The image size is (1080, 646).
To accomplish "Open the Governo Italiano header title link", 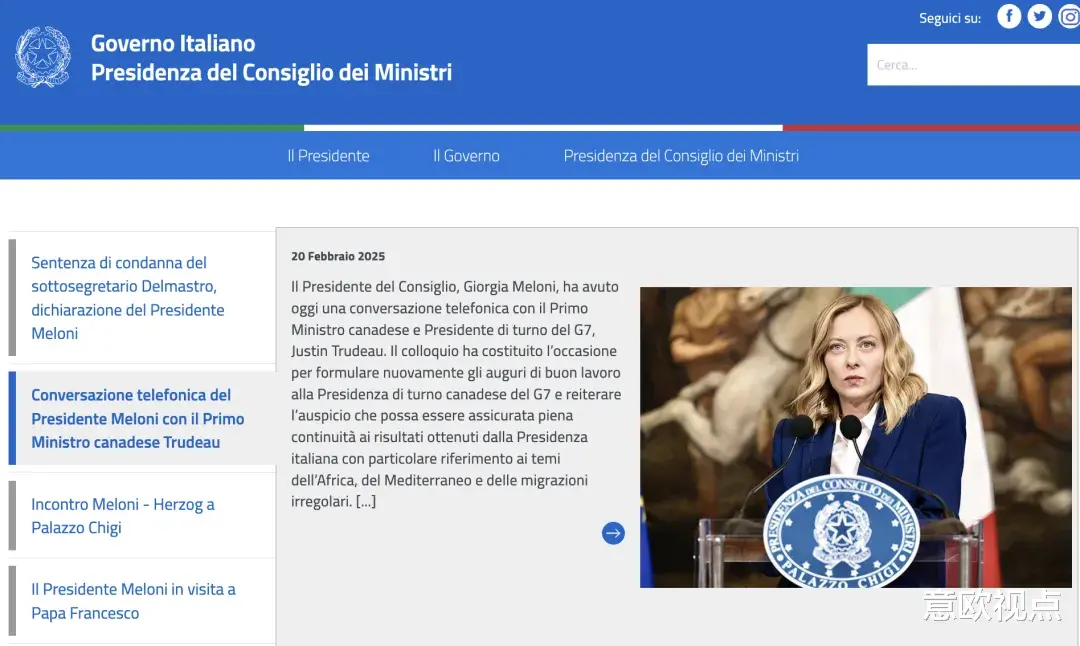I will click(271, 58).
